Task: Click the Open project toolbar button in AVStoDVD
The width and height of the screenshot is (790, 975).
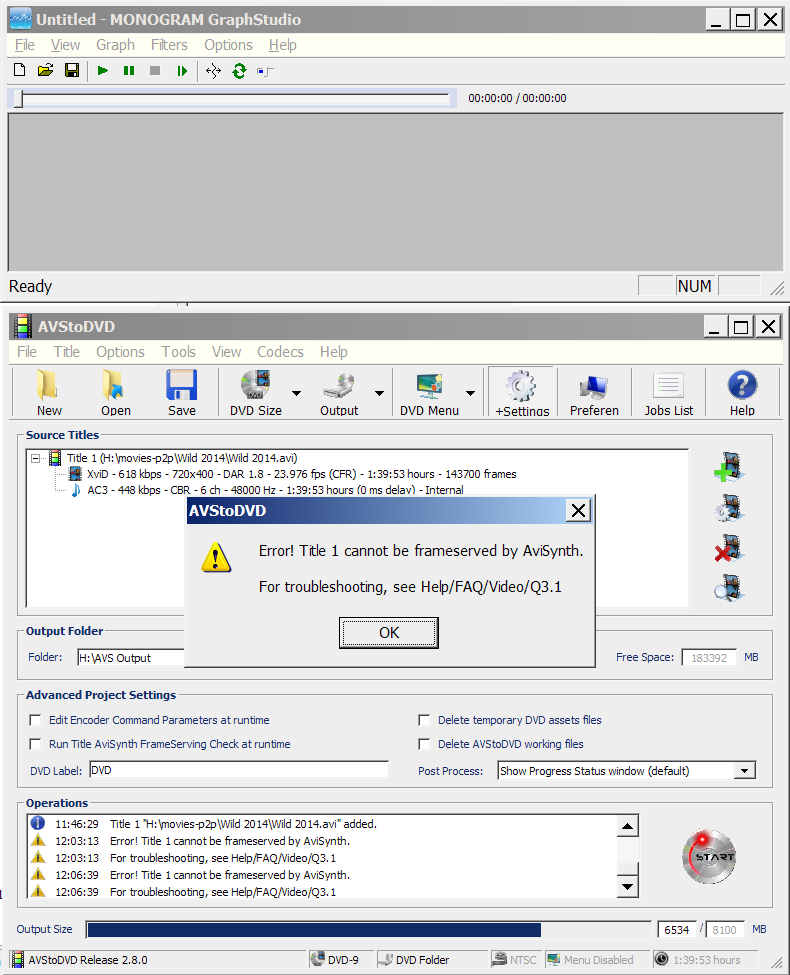Action: 116,392
